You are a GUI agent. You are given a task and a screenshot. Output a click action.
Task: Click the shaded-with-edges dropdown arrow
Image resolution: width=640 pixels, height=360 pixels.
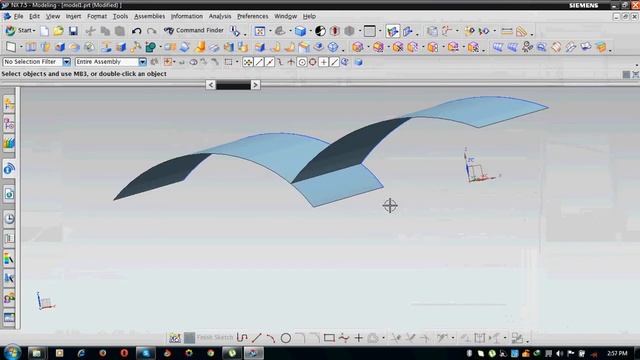point(310,31)
